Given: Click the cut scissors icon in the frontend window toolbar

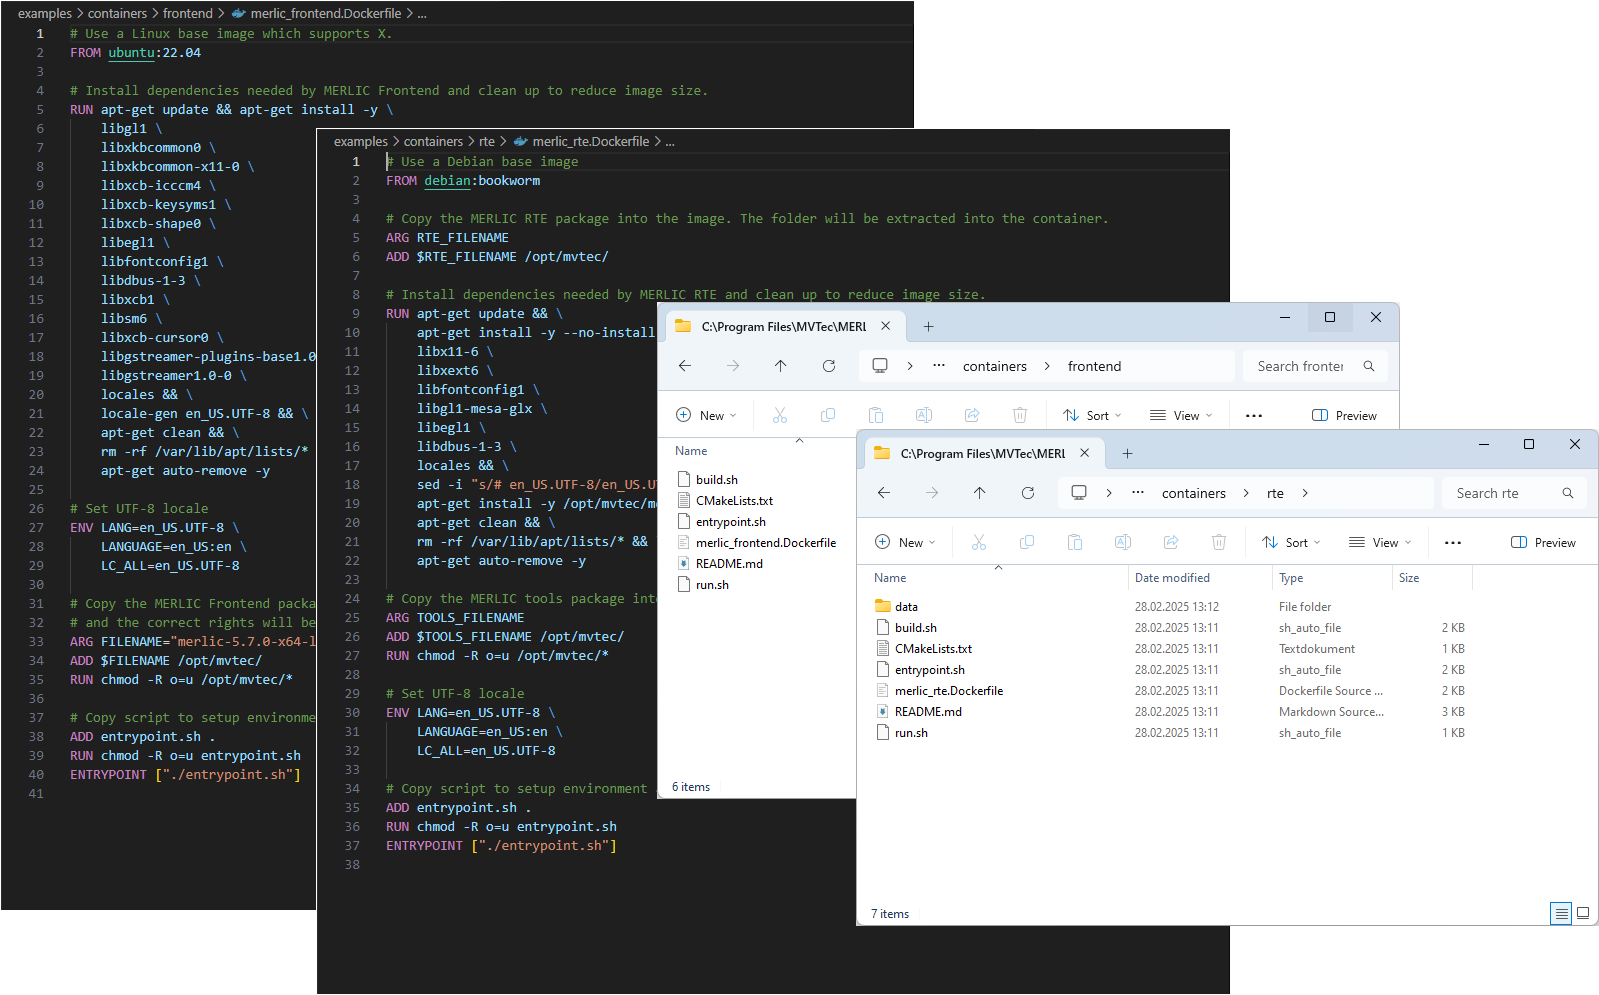Looking at the screenshot, I should pyautogui.click(x=780, y=415).
